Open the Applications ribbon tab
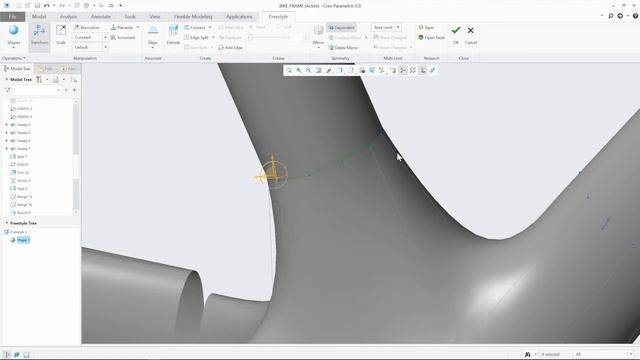This screenshot has width=640, height=360. point(239,16)
